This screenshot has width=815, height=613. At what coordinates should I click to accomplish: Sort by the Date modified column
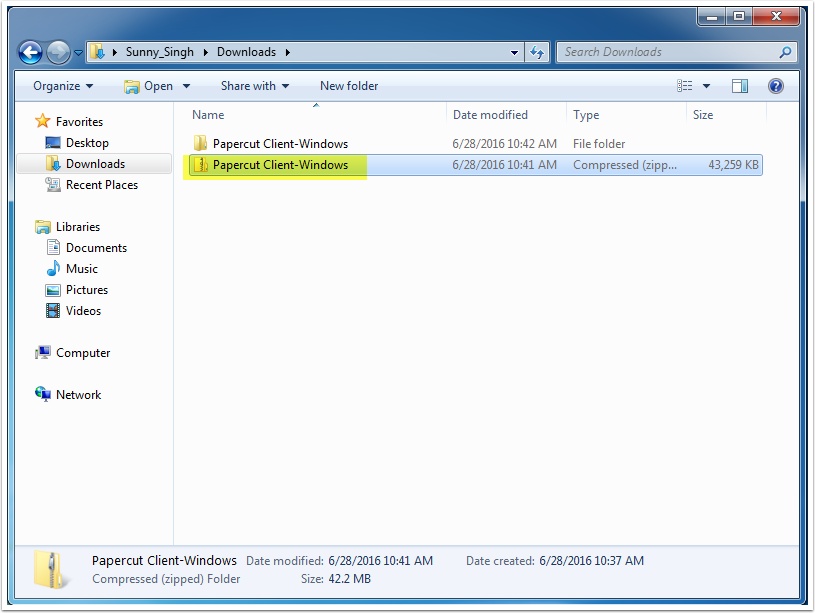tap(490, 115)
